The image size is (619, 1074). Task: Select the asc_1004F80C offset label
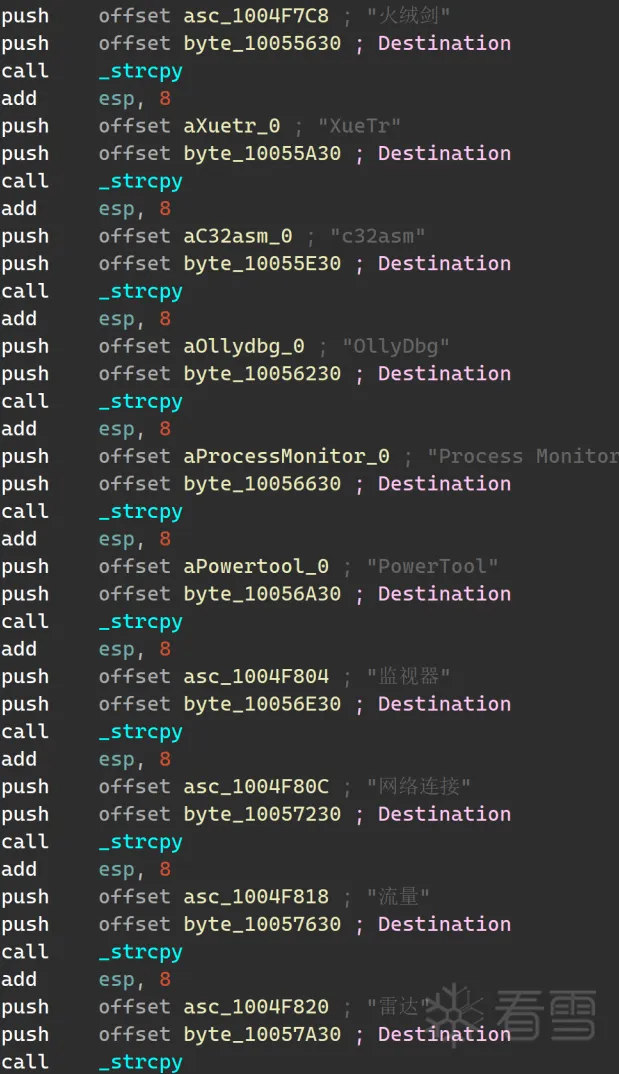[256, 787]
